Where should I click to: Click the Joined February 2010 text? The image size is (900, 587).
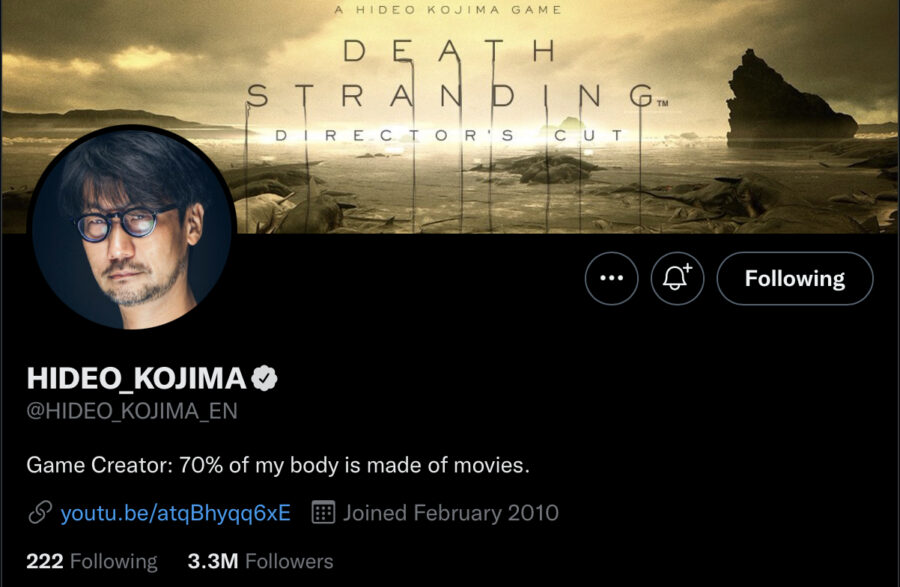[x=451, y=513]
